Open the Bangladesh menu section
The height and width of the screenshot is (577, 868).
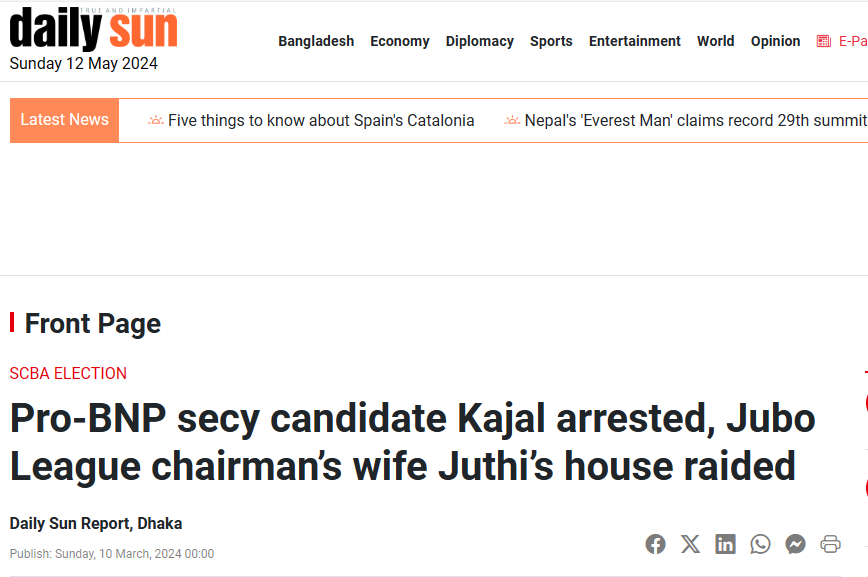coord(316,41)
